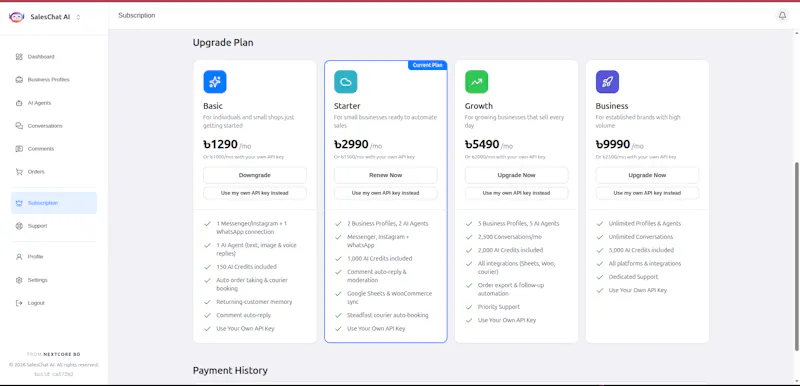
Task: Click "Unlimited Conversations" feature
Action: coord(641,237)
